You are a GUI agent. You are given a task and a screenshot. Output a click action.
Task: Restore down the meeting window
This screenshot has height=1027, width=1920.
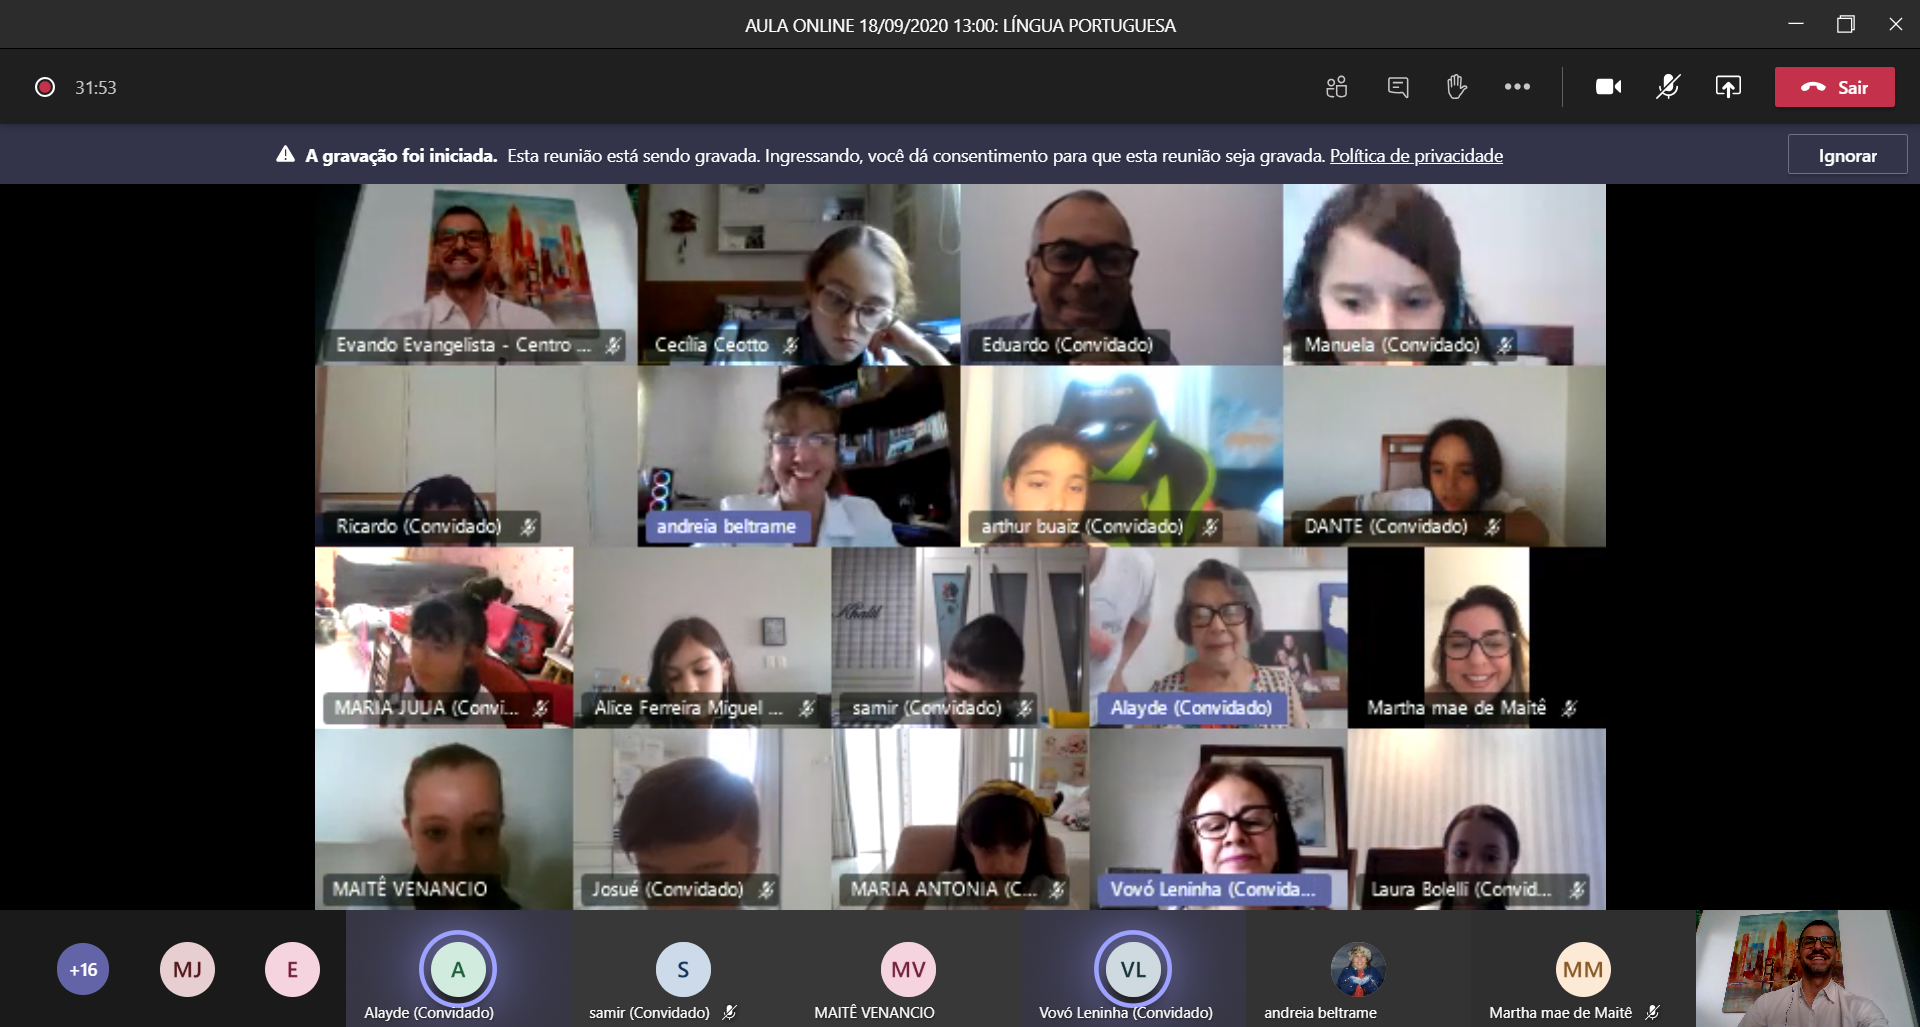[x=1846, y=24]
